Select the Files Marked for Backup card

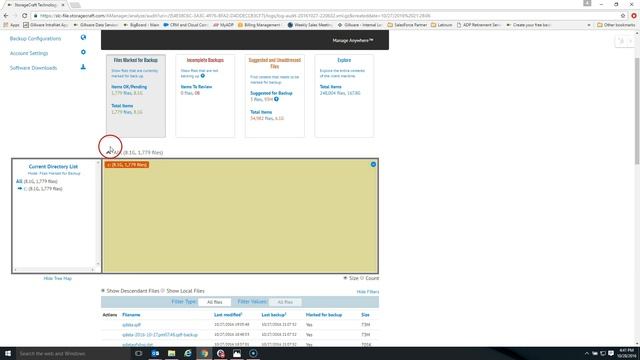[x=136, y=96]
